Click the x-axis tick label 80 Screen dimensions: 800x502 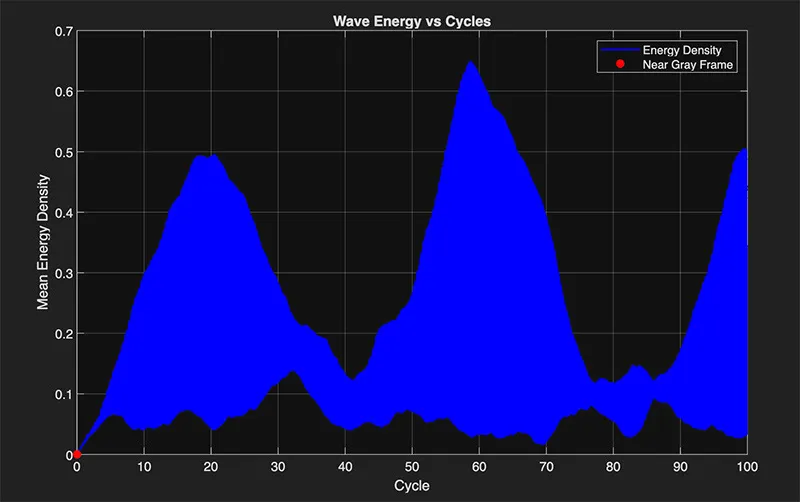[x=613, y=467]
